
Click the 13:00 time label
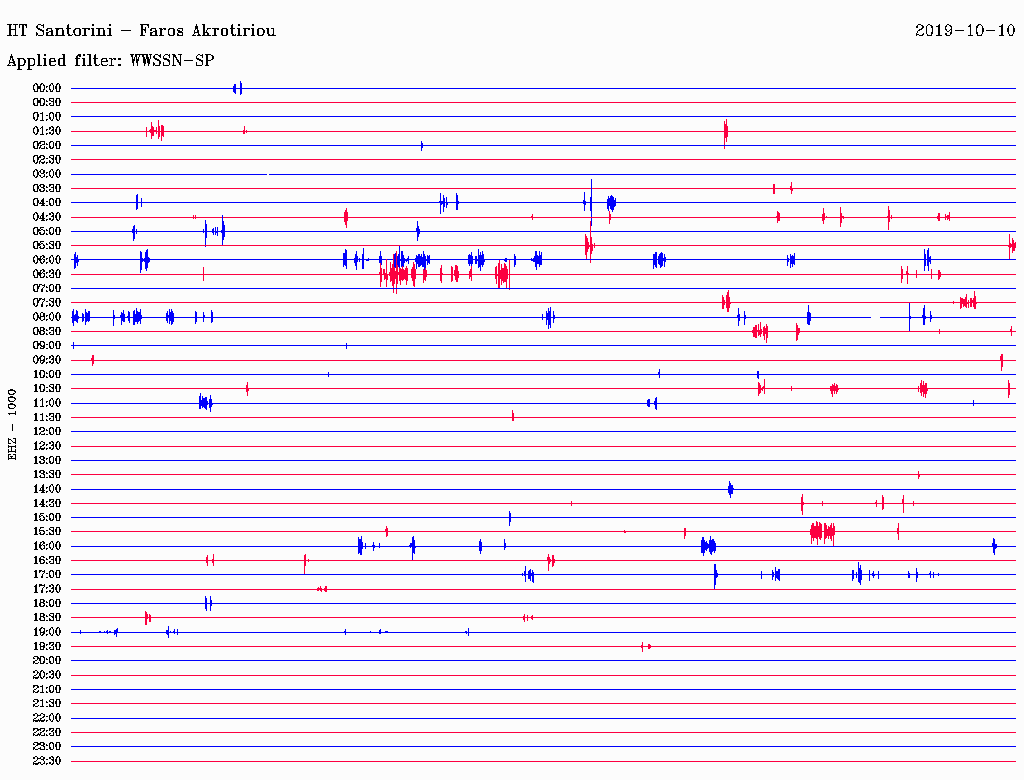47,460
